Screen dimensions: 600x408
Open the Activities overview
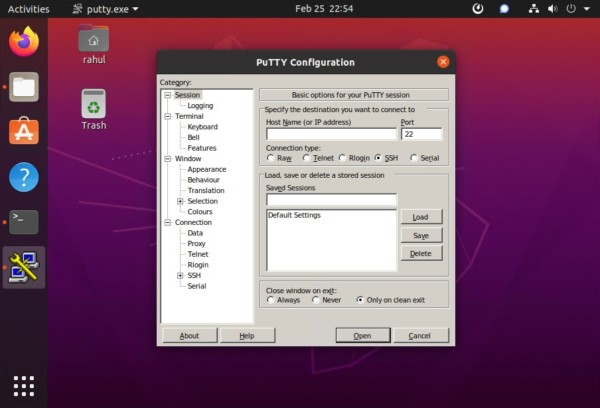(x=28, y=8)
